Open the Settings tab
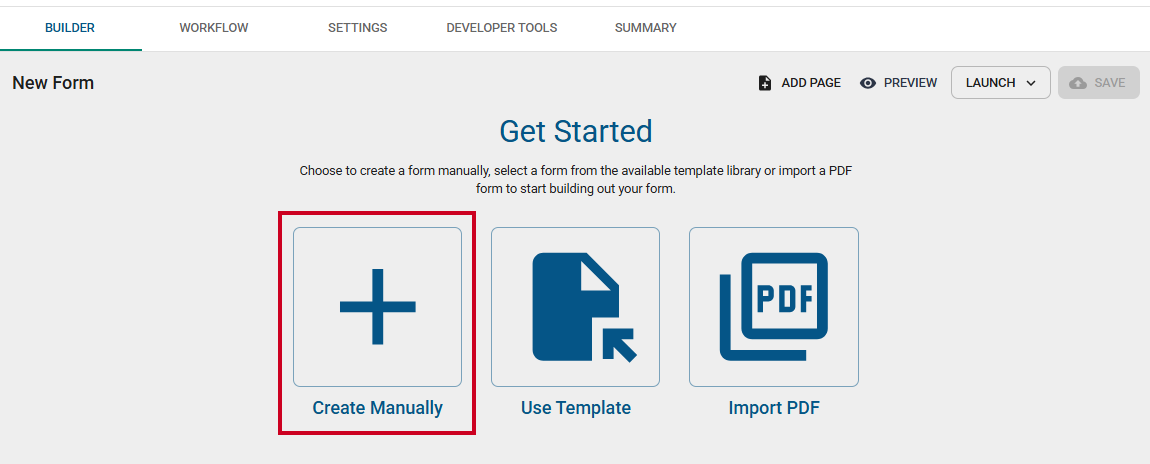Image resolution: width=1150 pixels, height=464 pixels. point(358,28)
